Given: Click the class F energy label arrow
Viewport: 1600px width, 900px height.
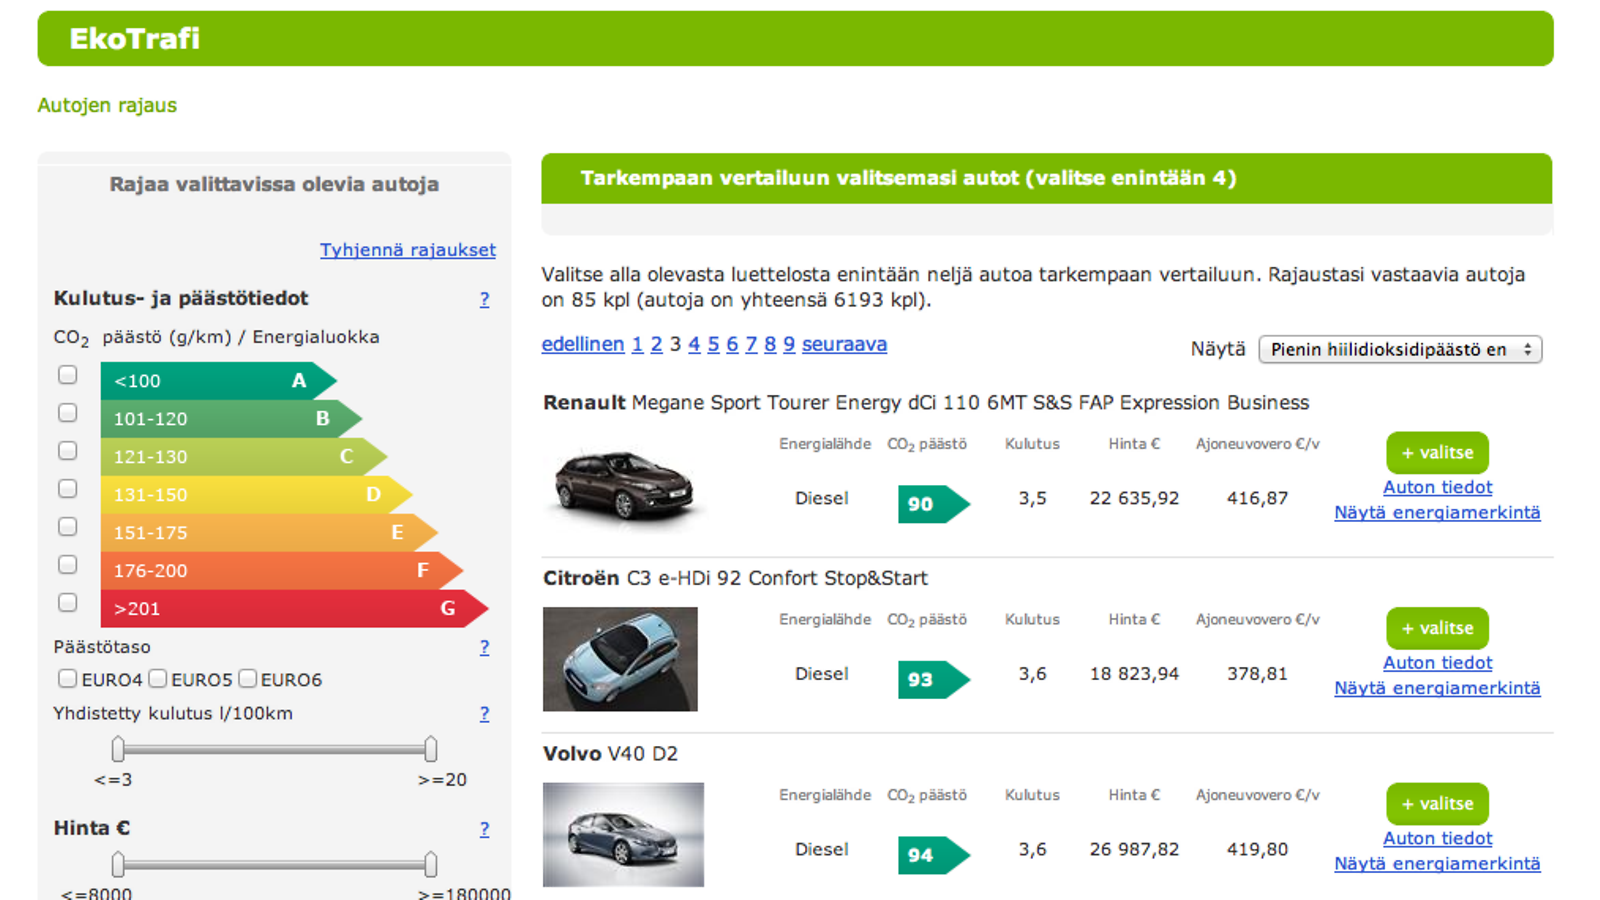Looking at the screenshot, I should click(282, 571).
